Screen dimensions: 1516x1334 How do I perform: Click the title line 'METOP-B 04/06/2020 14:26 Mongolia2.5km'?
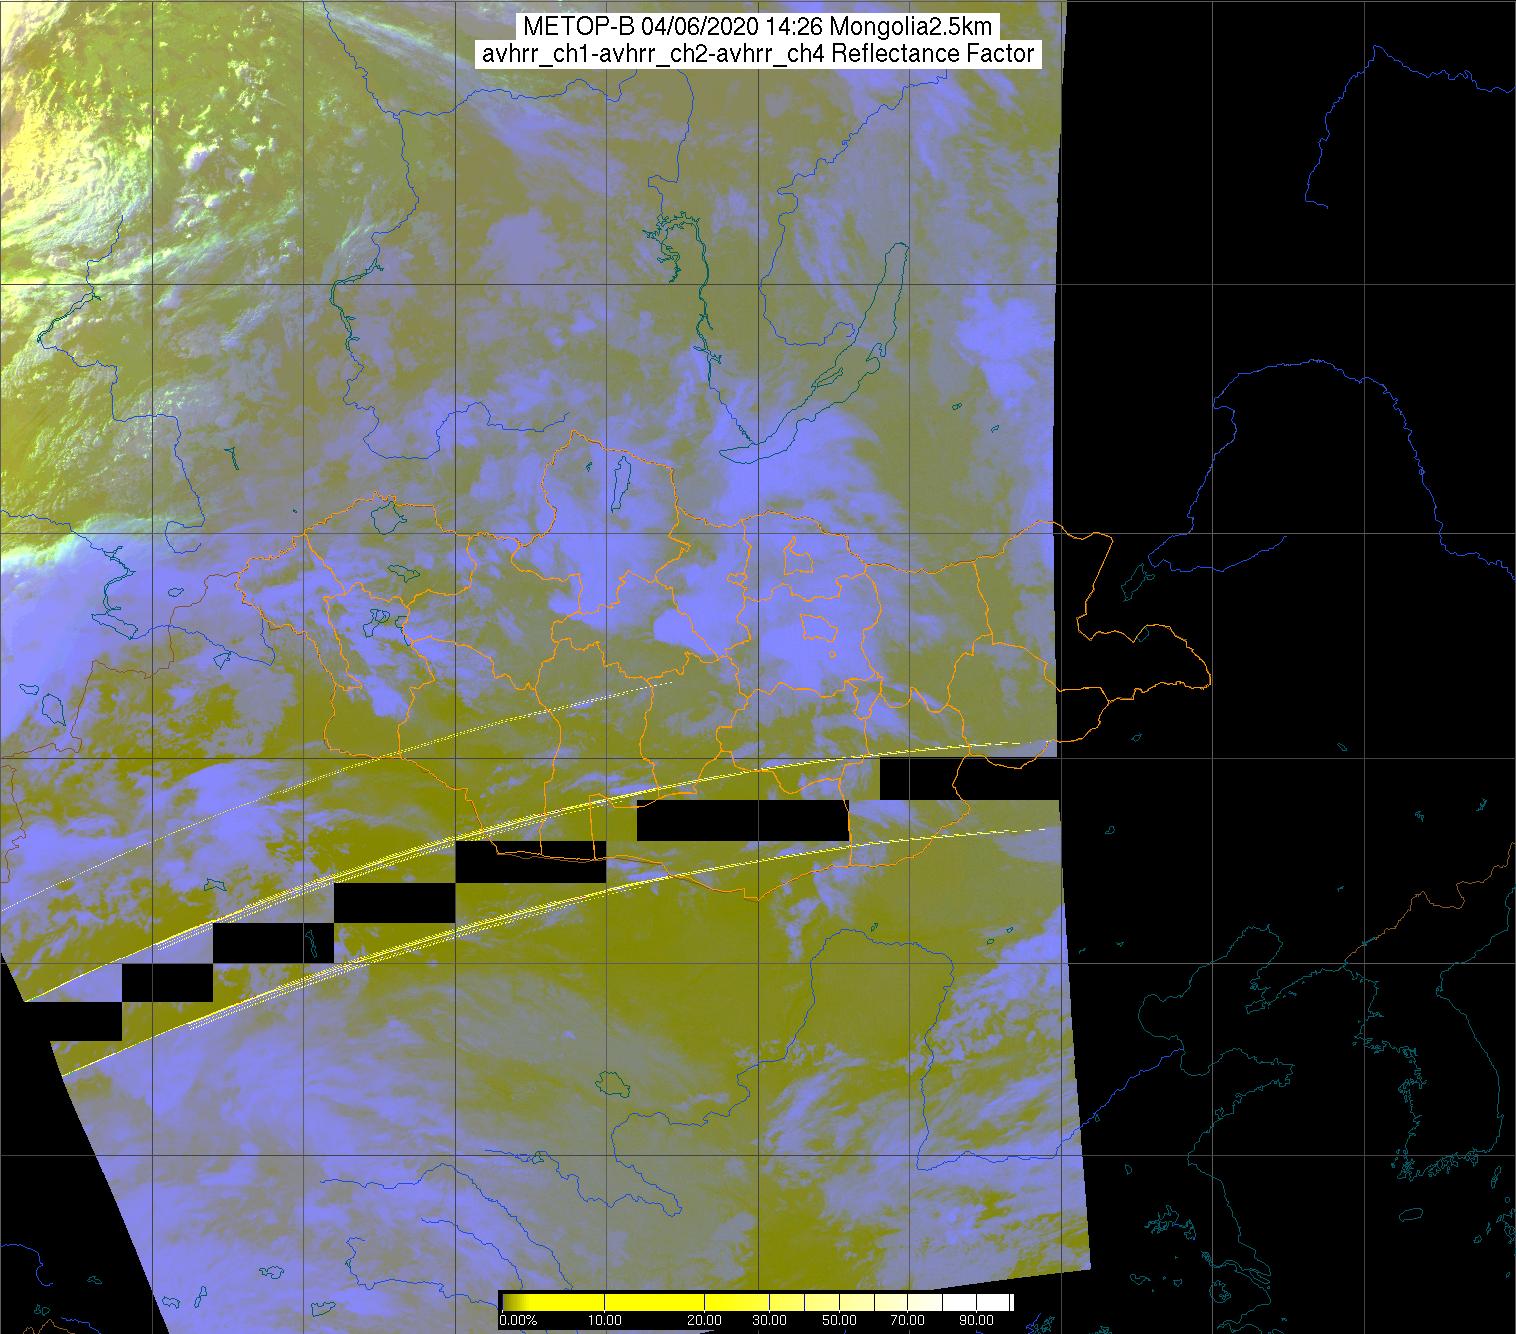(757, 27)
